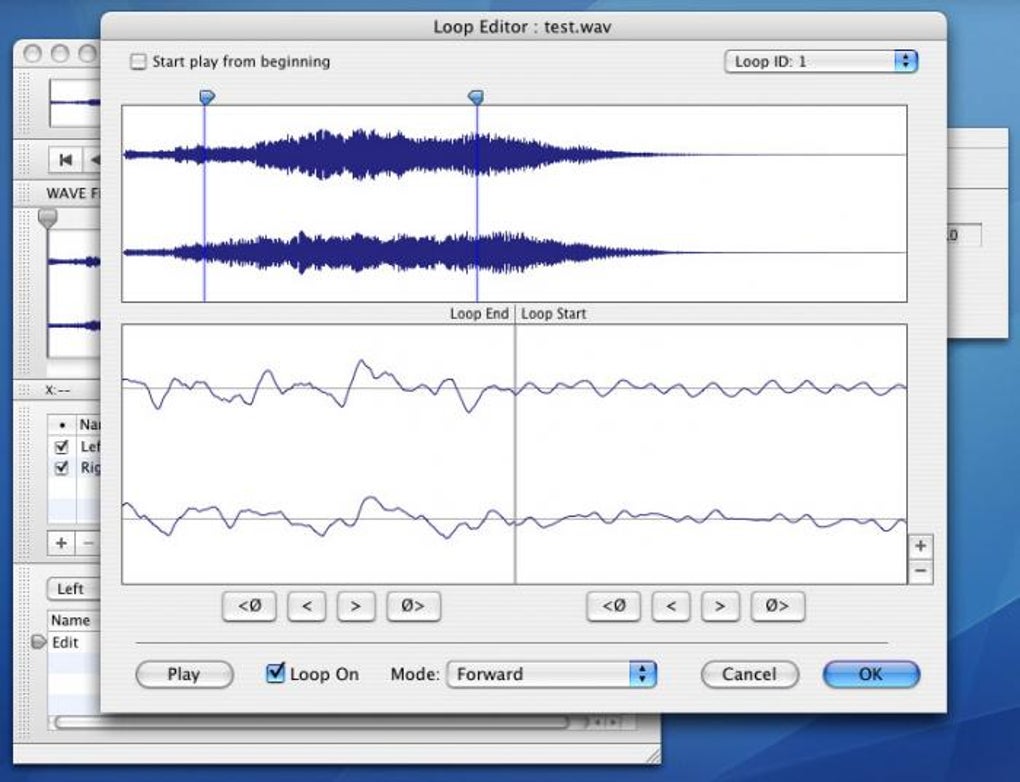Open the Left popup in the background window
1020x782 pixels.
(73, 589)
